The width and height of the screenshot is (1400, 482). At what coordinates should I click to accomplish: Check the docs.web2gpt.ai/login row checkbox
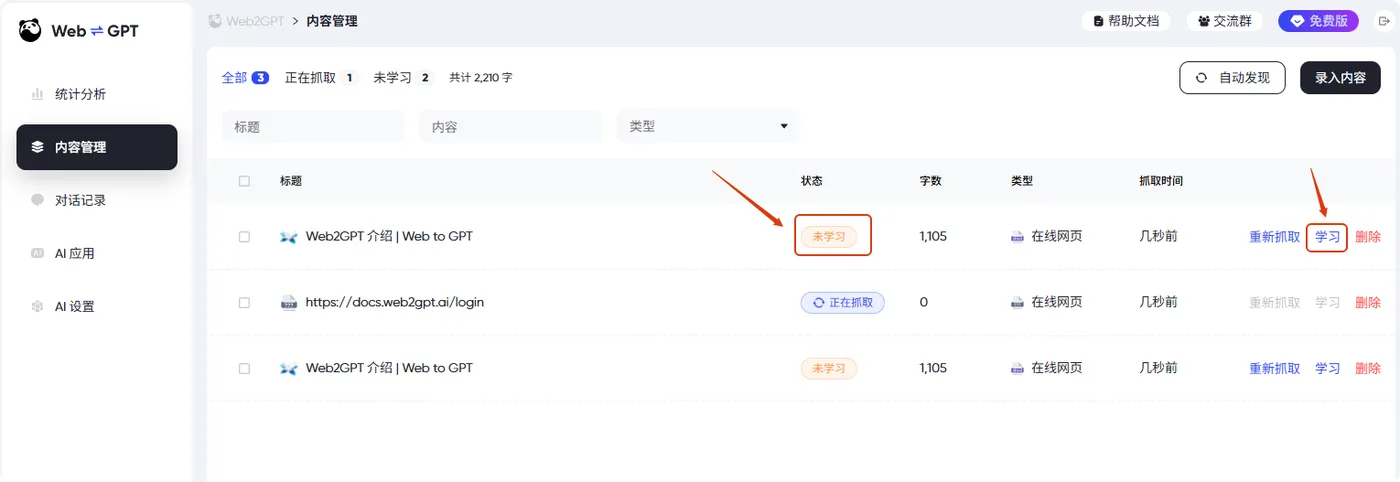[245, 302]
